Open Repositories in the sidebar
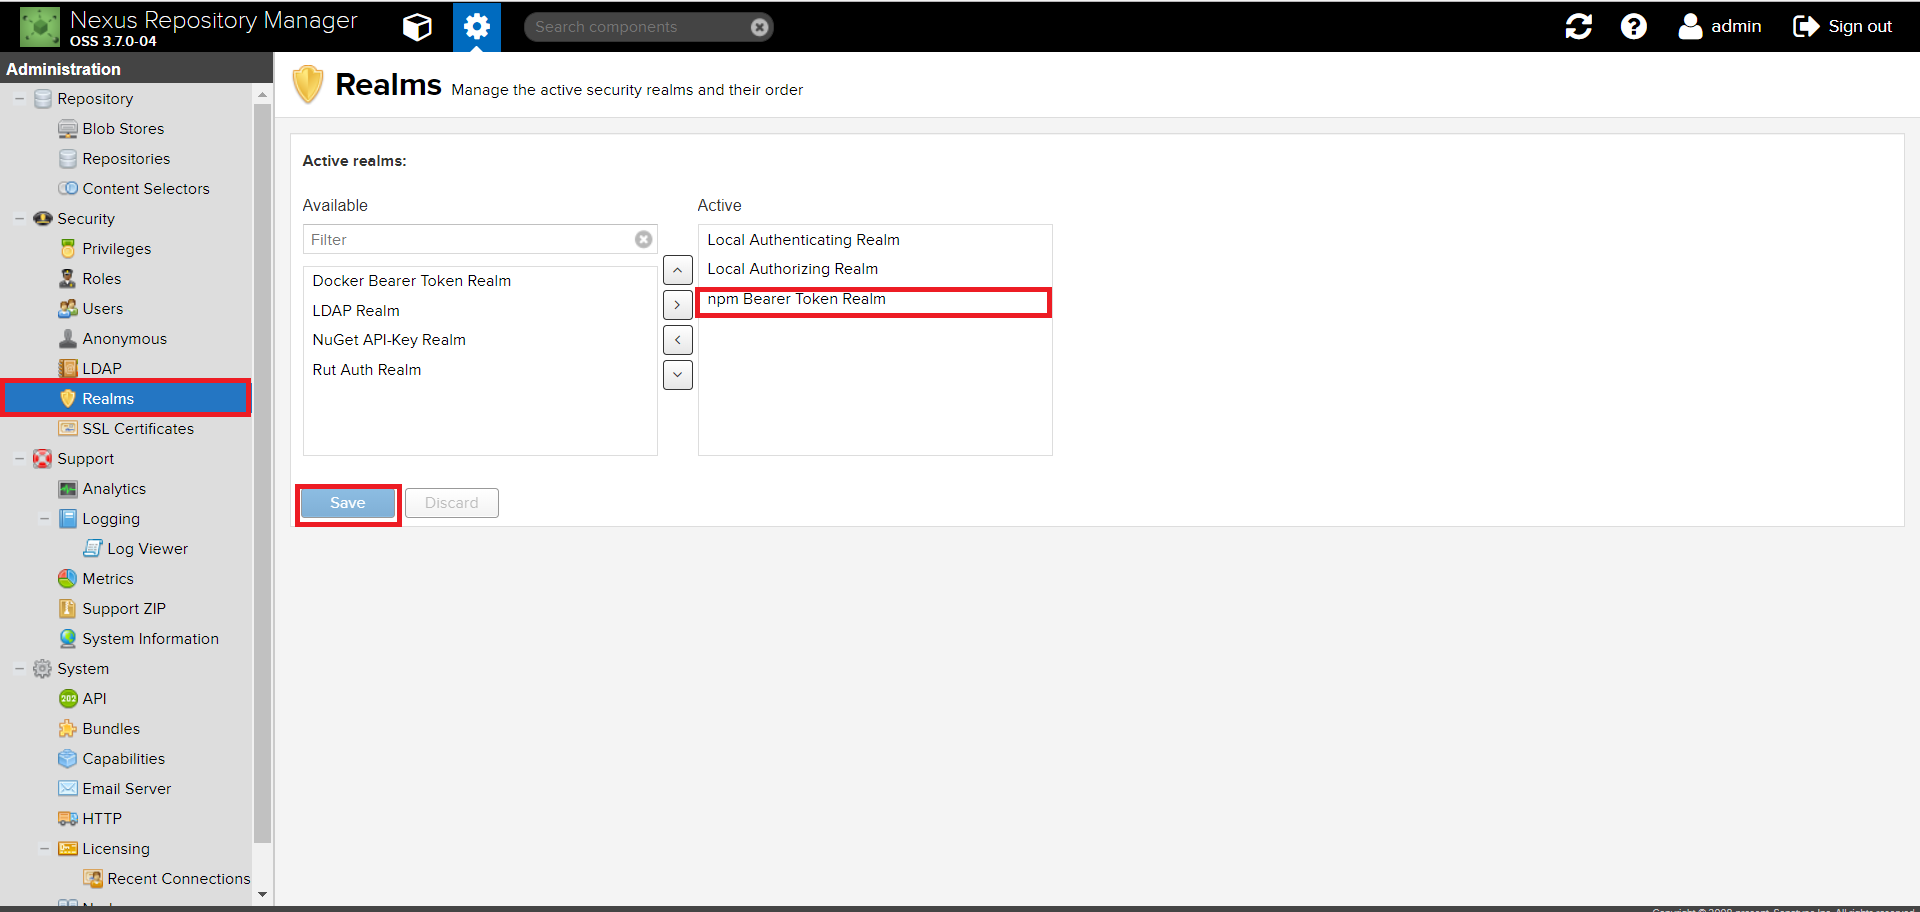This screenshot has height=912, width=1920. (126, 159)
